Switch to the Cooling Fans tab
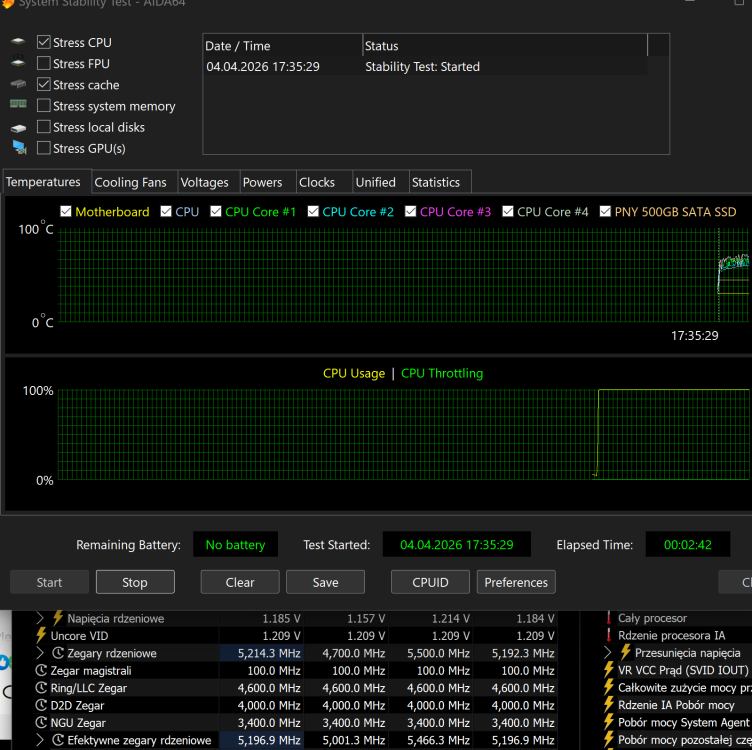Screen dimensions: 752x750 click(130, 182)
